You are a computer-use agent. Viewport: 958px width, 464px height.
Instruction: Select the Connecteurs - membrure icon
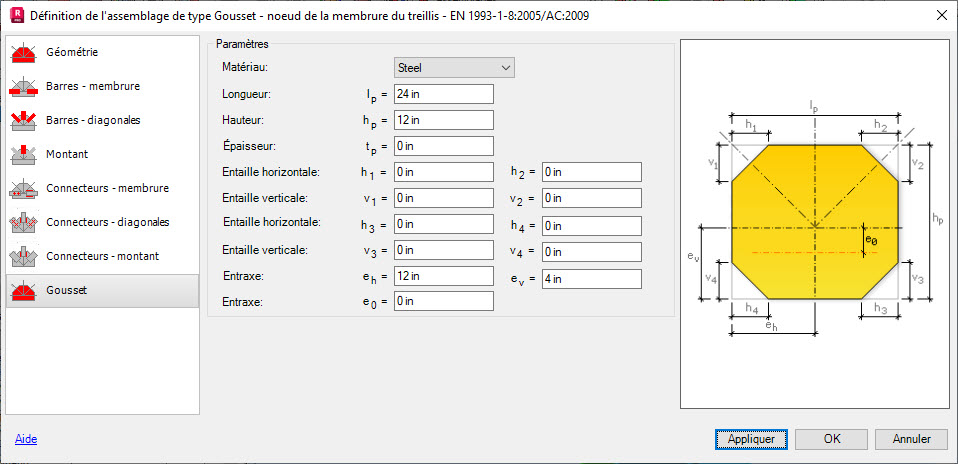[24, 189]
